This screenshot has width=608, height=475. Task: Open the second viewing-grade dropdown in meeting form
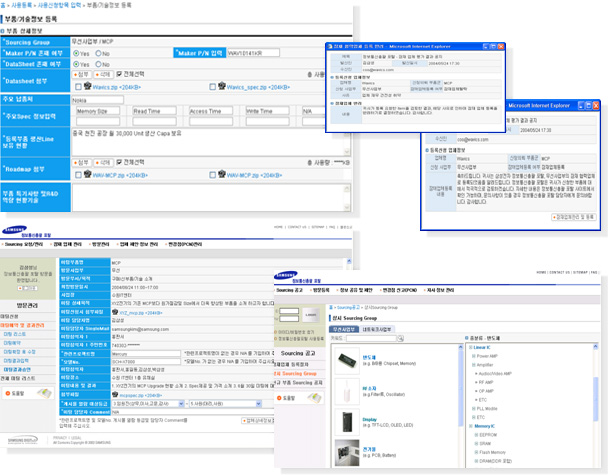[x=225, y=404]
